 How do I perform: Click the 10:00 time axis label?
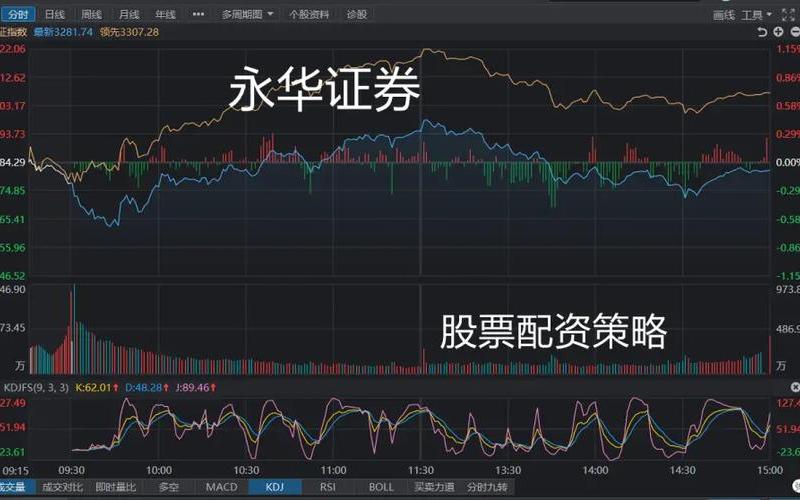[159, 470]
